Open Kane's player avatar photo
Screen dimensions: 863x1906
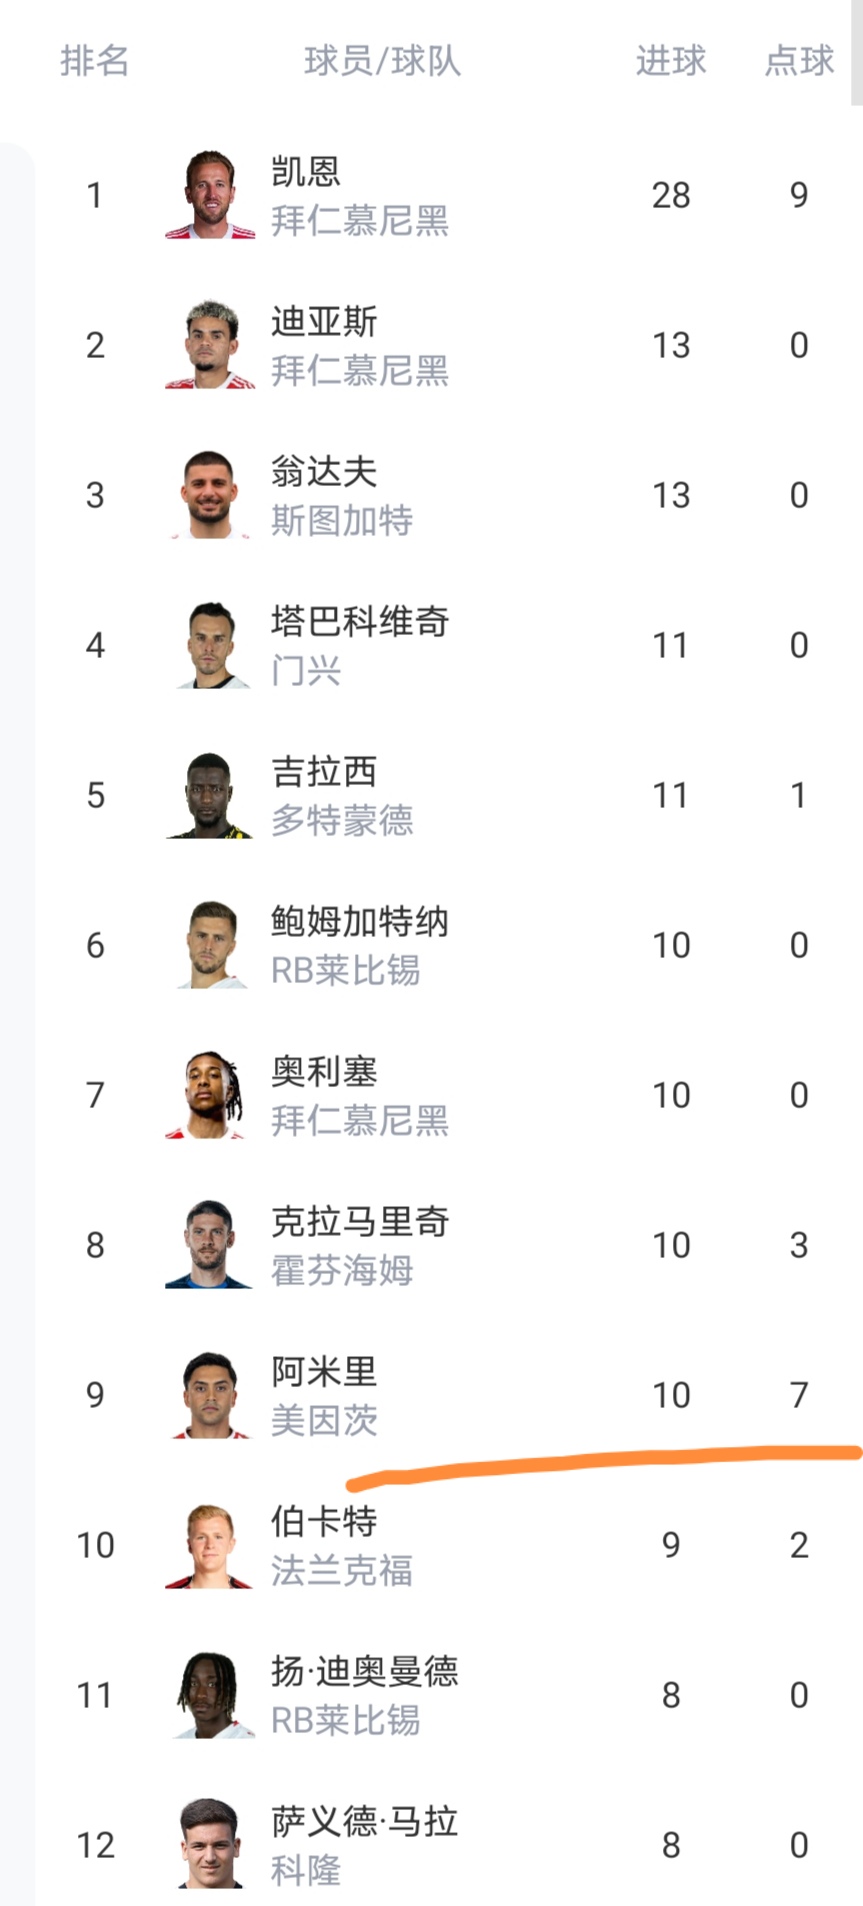point(210,195)
